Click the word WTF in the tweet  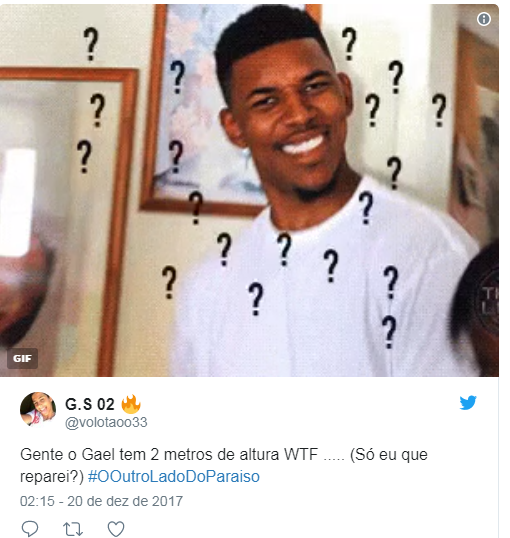[x=301, y=455]
